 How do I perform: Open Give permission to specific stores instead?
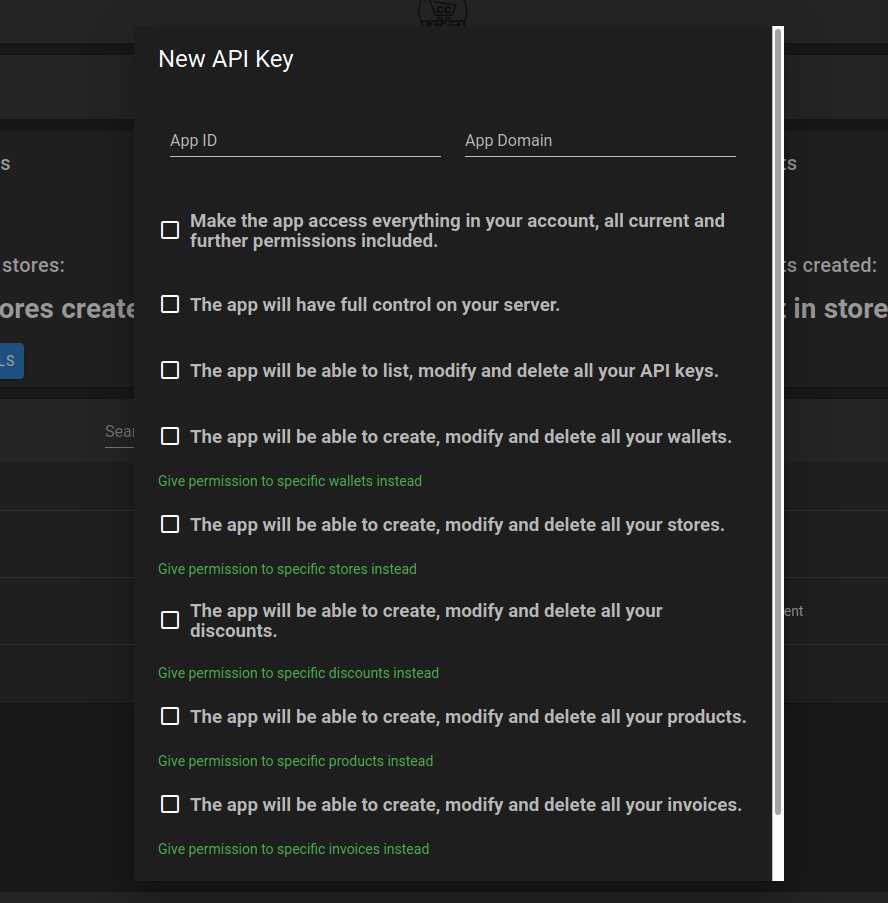coord(287,569)
